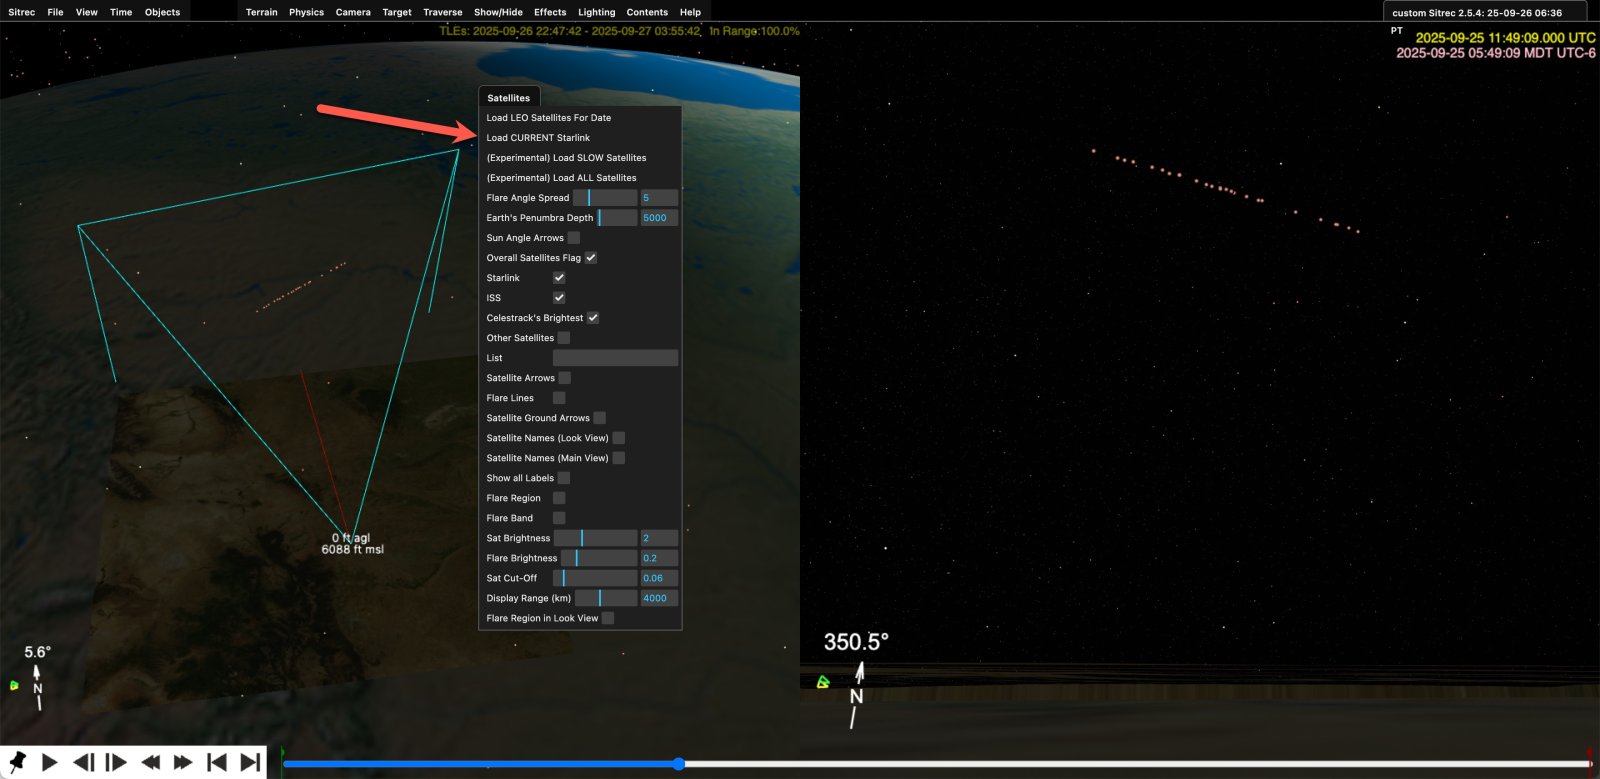Step forward one frame
The height and width of the screenshot is (779, 1600).
116,762
